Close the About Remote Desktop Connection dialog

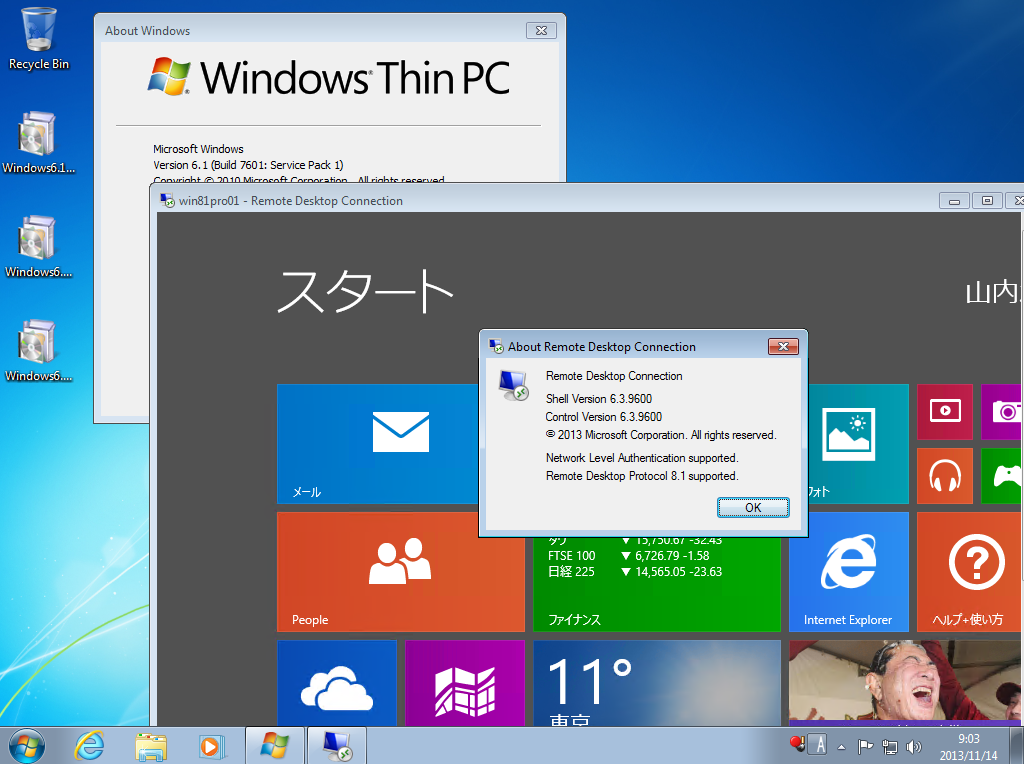pos(783,346)
